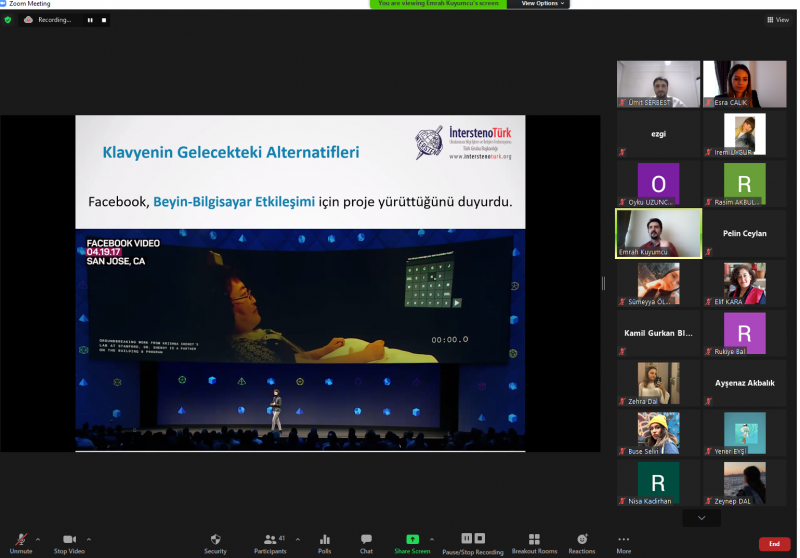Select Pelin Ceylan's participant tile
Viewport: 800px width, 558px height.
point(744,234)
